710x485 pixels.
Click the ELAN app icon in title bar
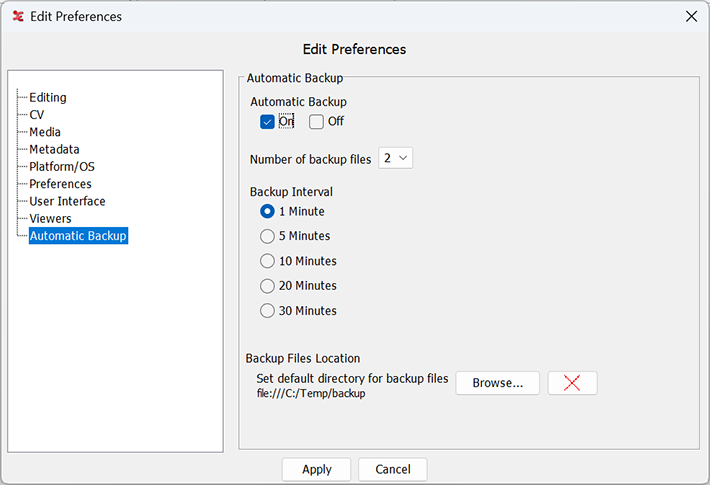tap(18, 16)
